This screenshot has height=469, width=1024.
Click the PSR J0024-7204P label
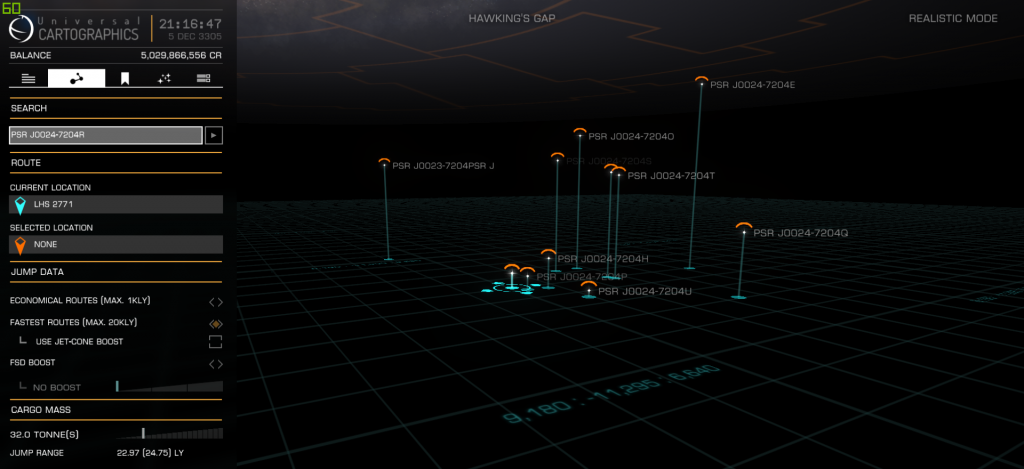point(582,277)
